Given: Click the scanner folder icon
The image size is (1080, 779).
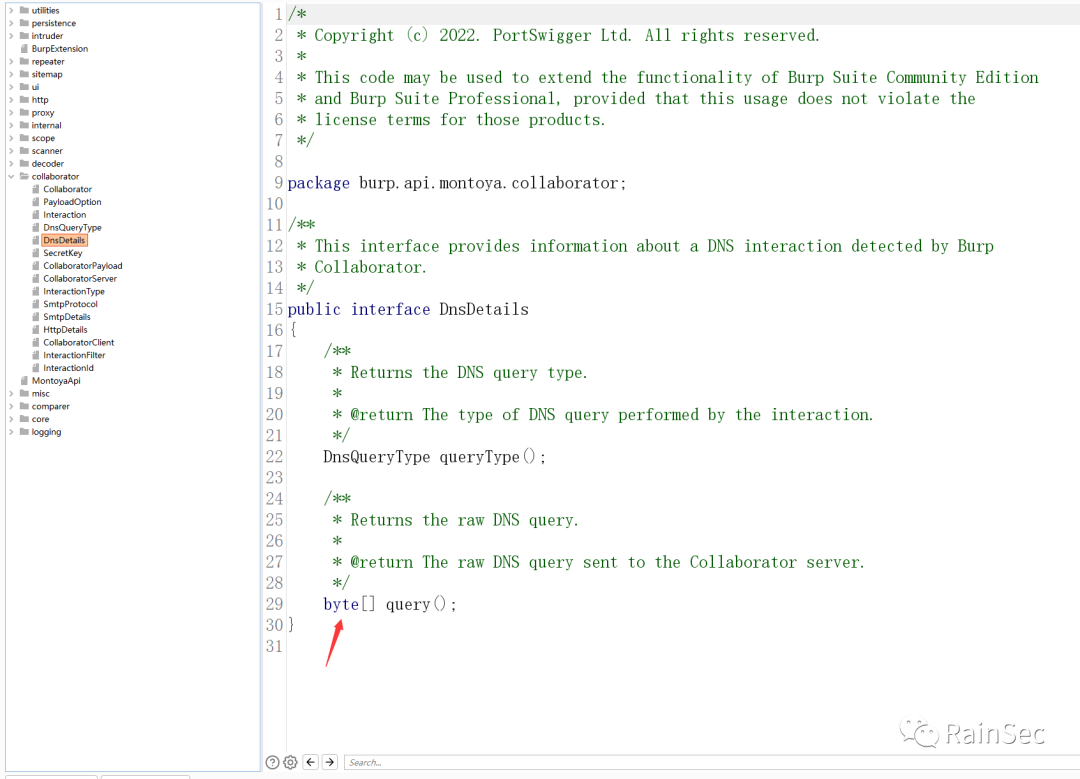Looking at the screenshot, I should 24,151.
